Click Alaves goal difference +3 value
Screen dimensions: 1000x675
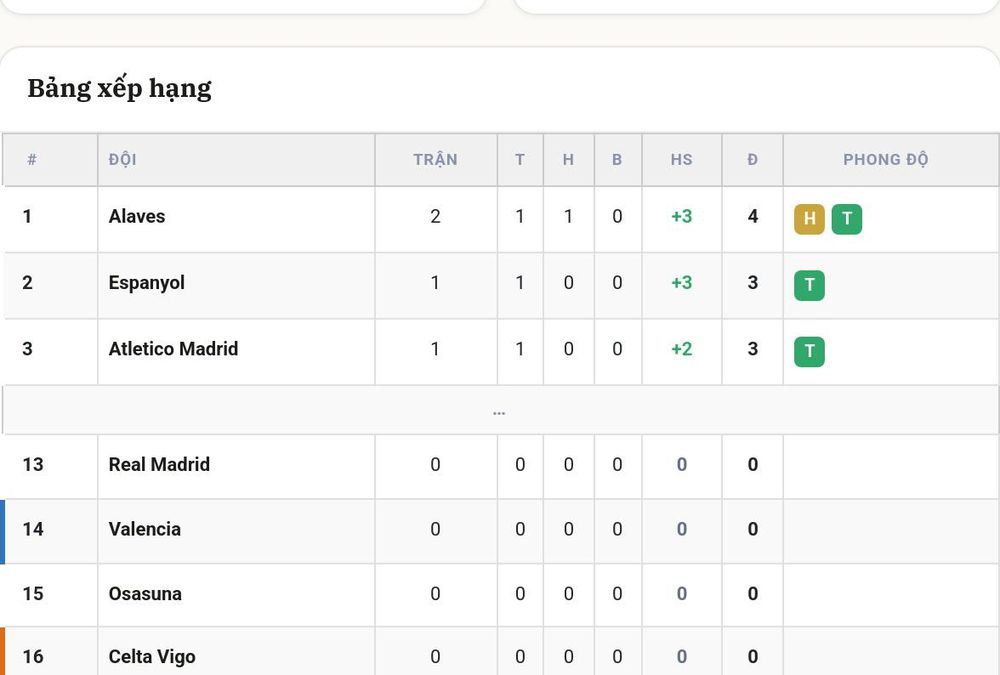(x=681, y=216)
